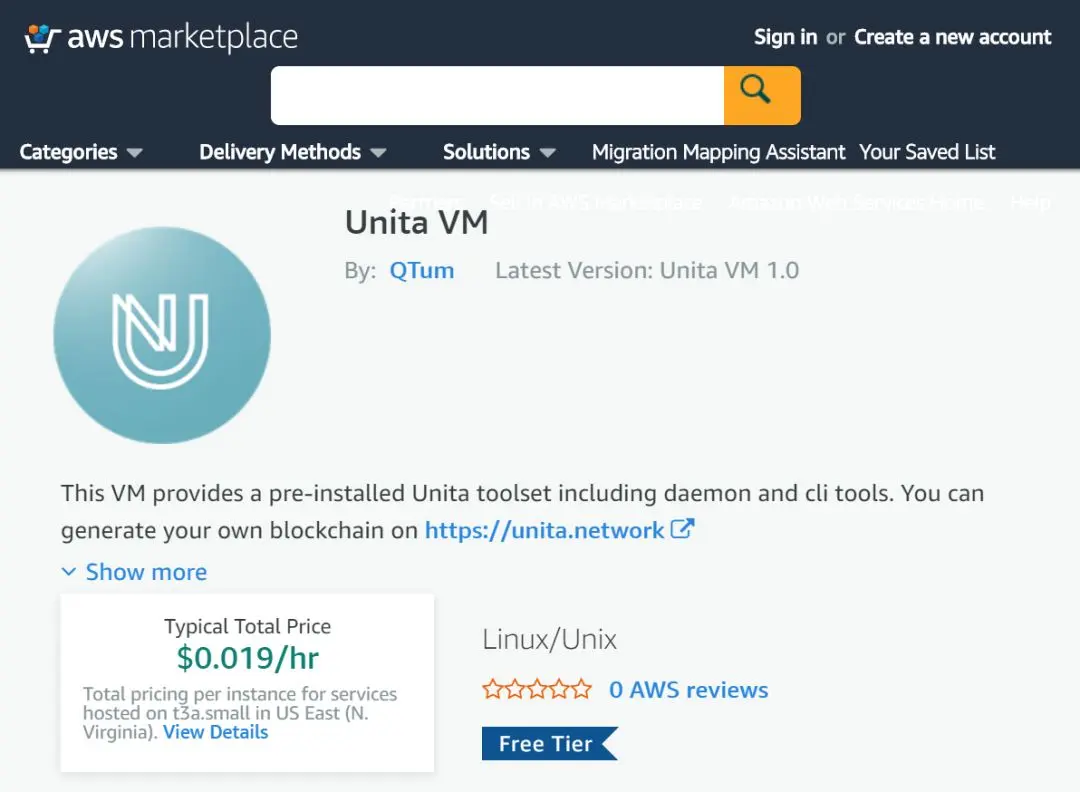Go to Your Saved List
The image size is (1080, 792).
(x=927, y=152)
